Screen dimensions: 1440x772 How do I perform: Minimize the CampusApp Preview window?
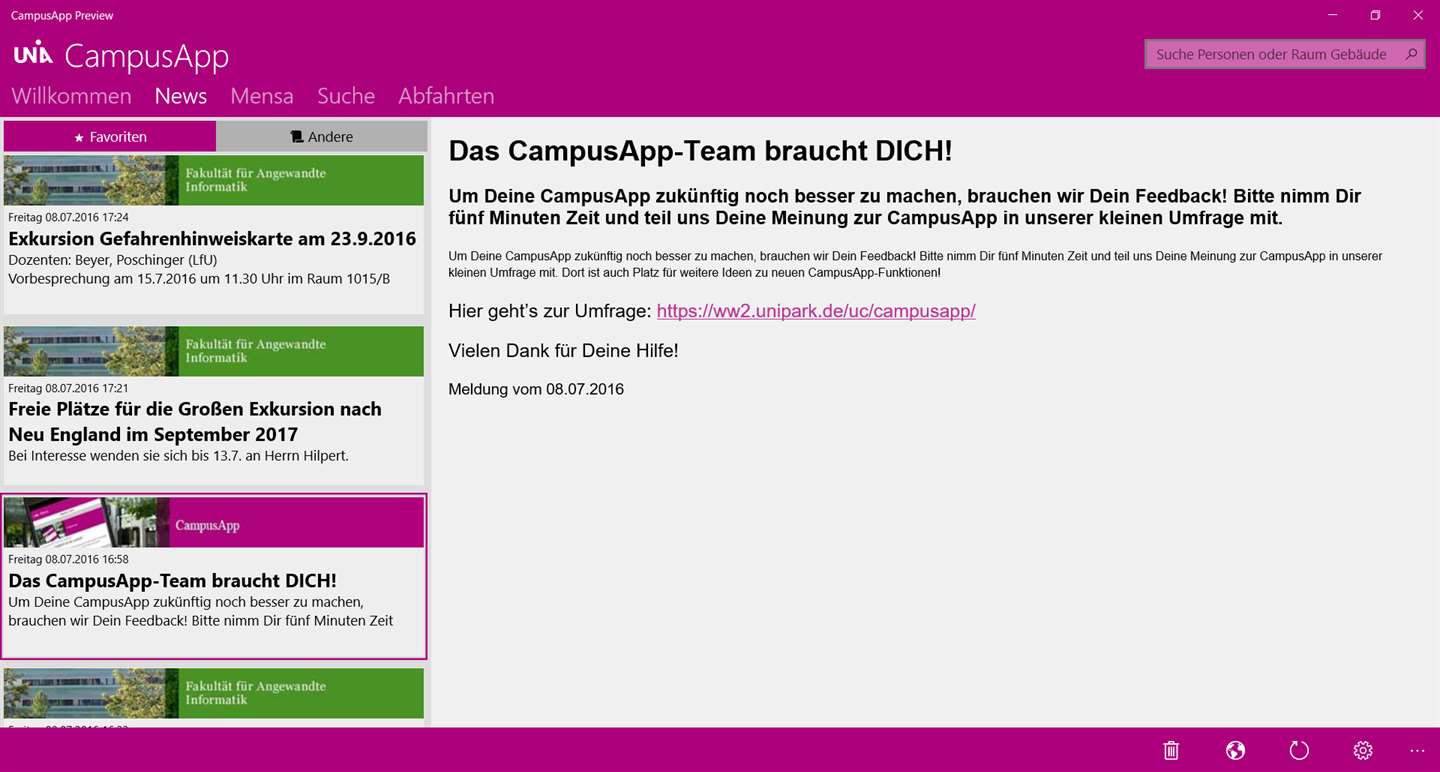pos(1333,15)
